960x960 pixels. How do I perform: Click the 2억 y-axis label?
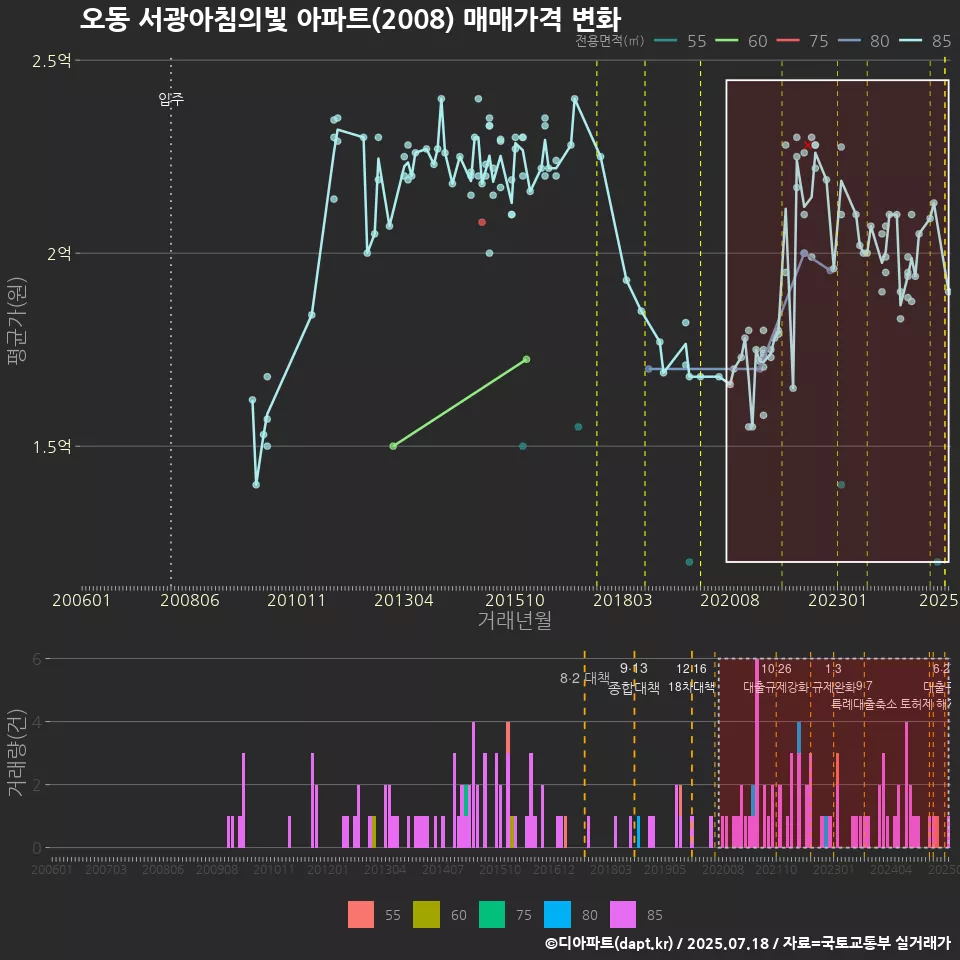coord(59,253)
